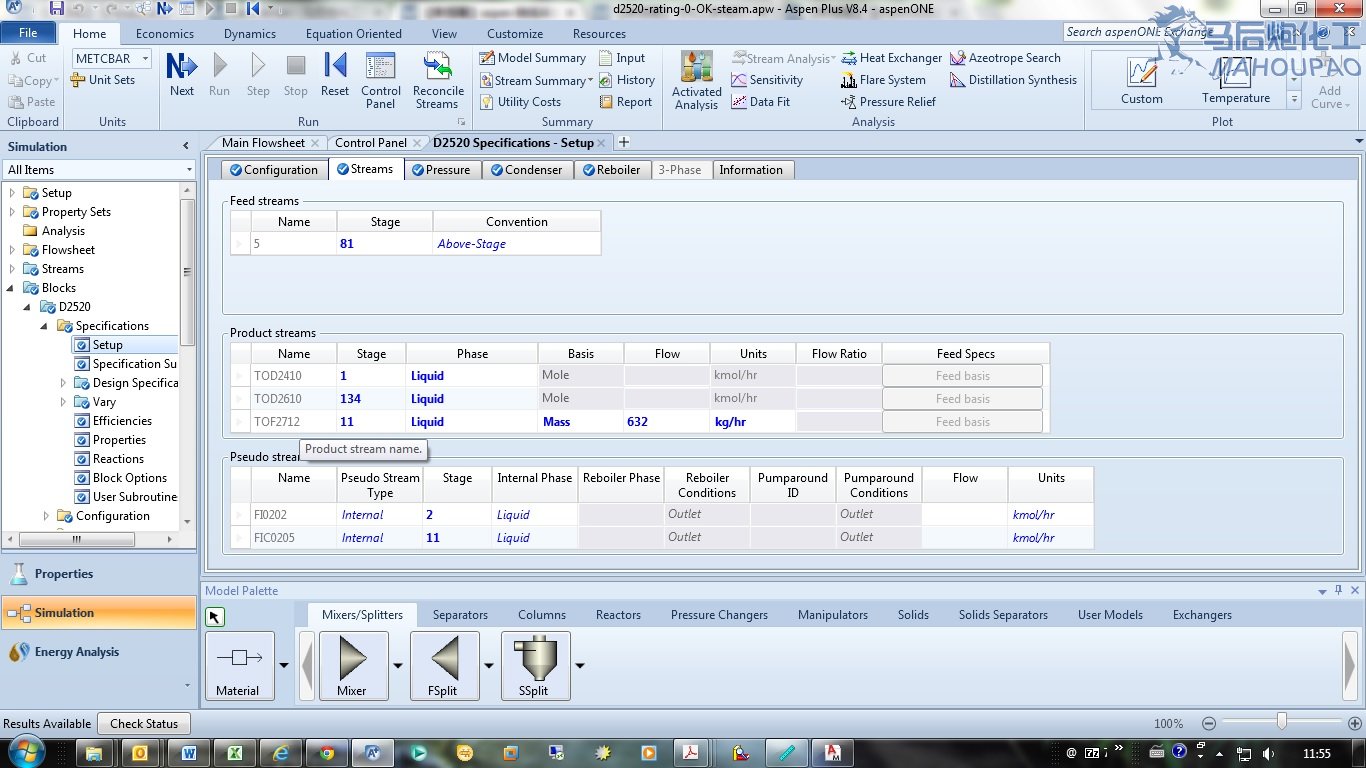The image size is (1366, 768).
Task: Open the Main Flowsheet tab
Action: [263, 143]
